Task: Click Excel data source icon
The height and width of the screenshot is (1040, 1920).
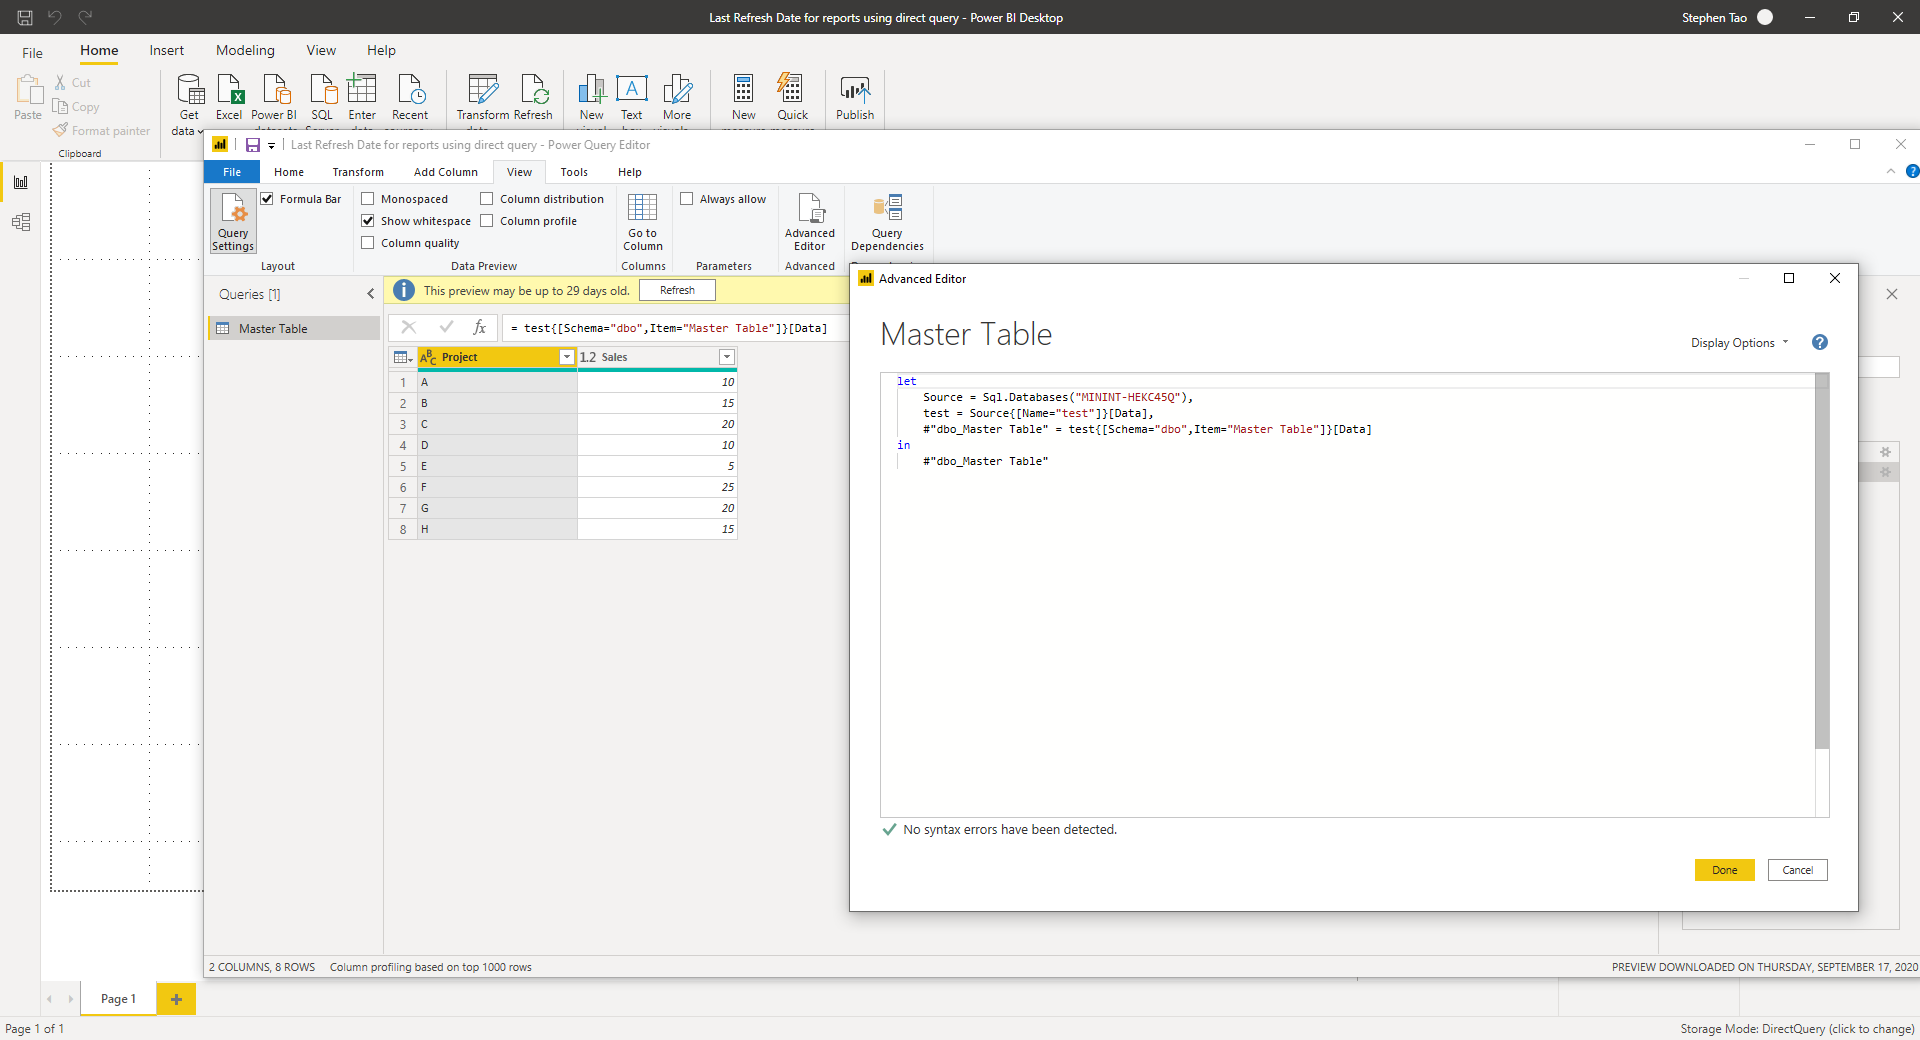Action: 230,98
